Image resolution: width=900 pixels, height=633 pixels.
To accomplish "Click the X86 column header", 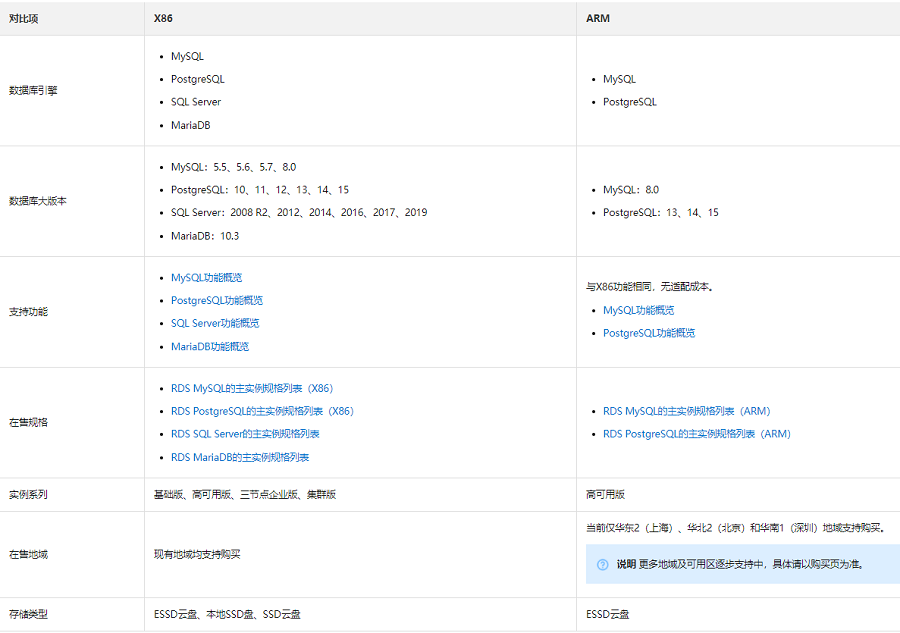I will (163, 18).
